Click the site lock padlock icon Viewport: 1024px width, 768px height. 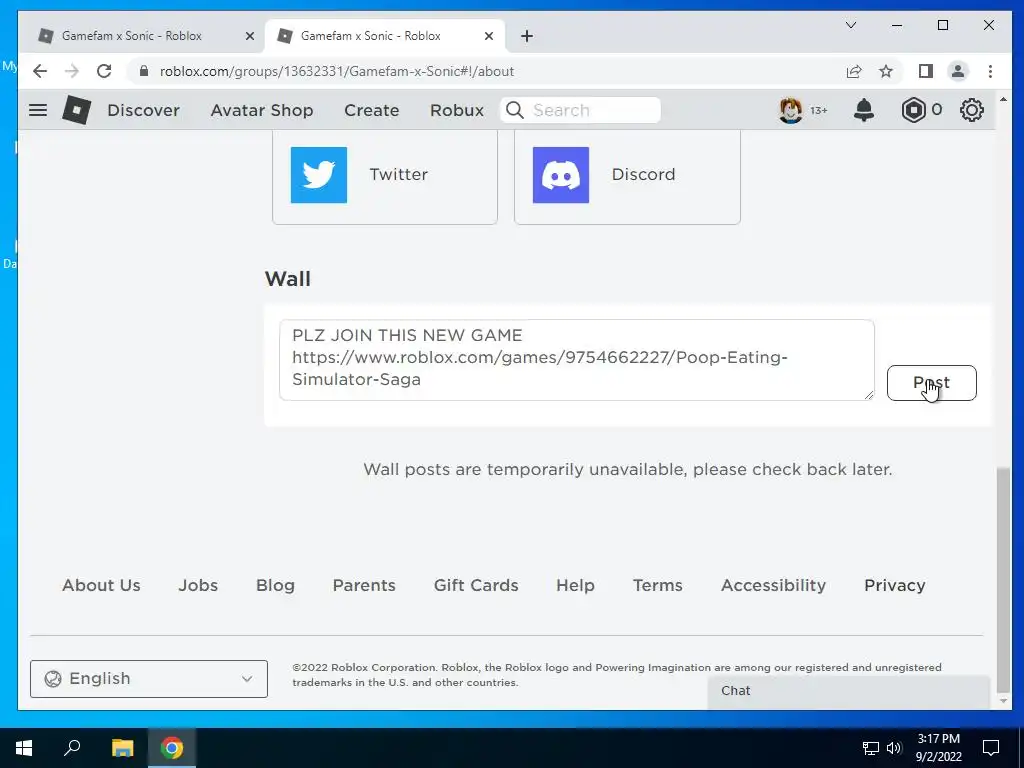144,71
